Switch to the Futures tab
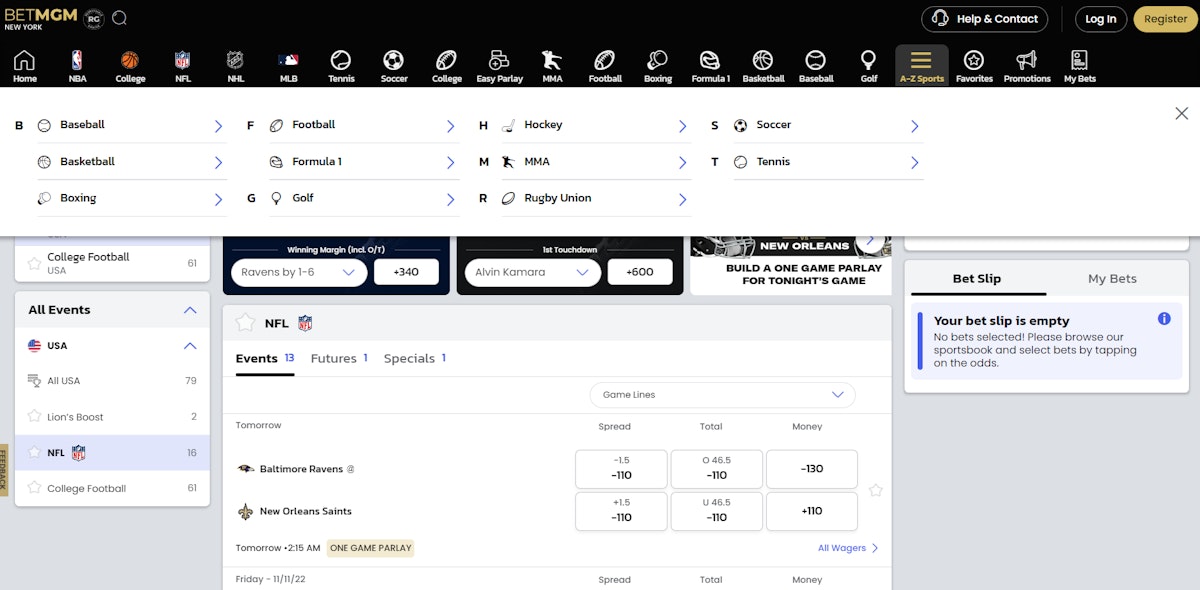1200x590 pixels. tap(338, 358)
